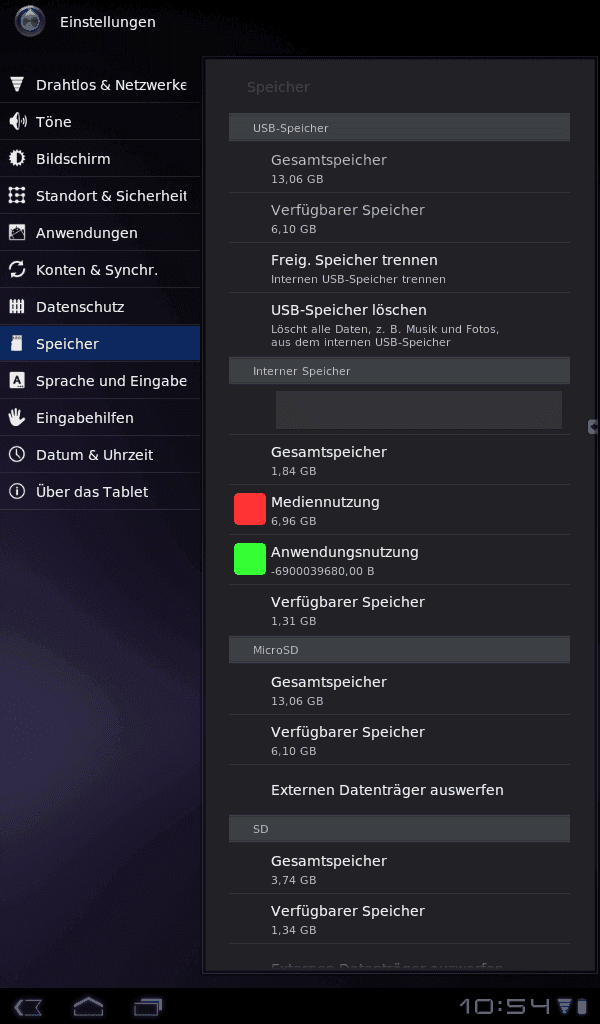Tap USB-Speicher löschen option
600x1024 pixels.
click(x=399, y=325)
